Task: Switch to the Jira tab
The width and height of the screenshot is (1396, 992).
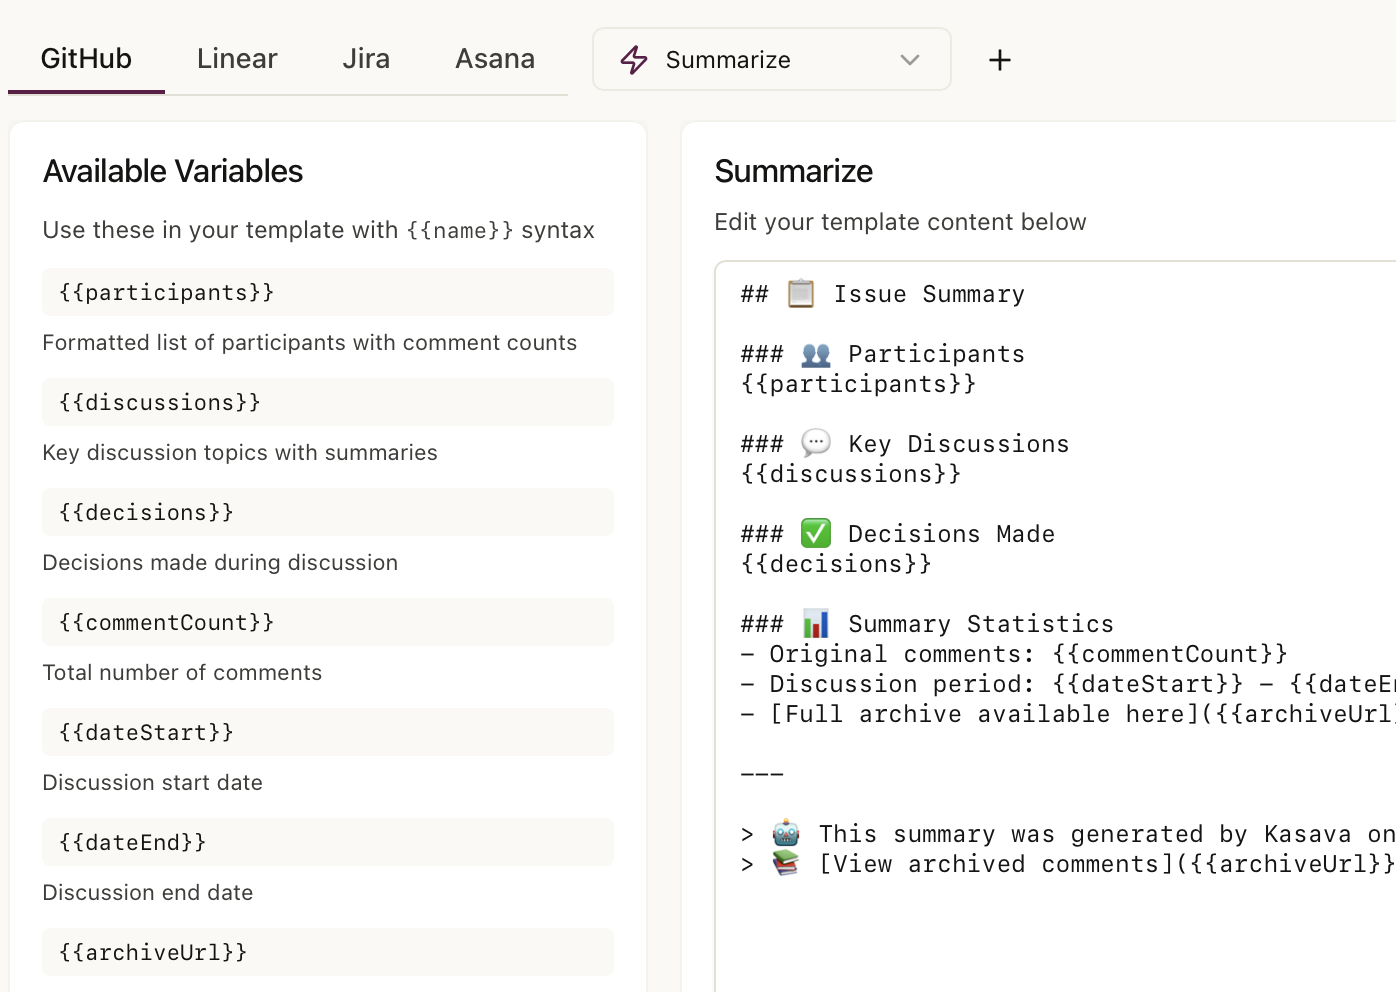Action: 366,58
